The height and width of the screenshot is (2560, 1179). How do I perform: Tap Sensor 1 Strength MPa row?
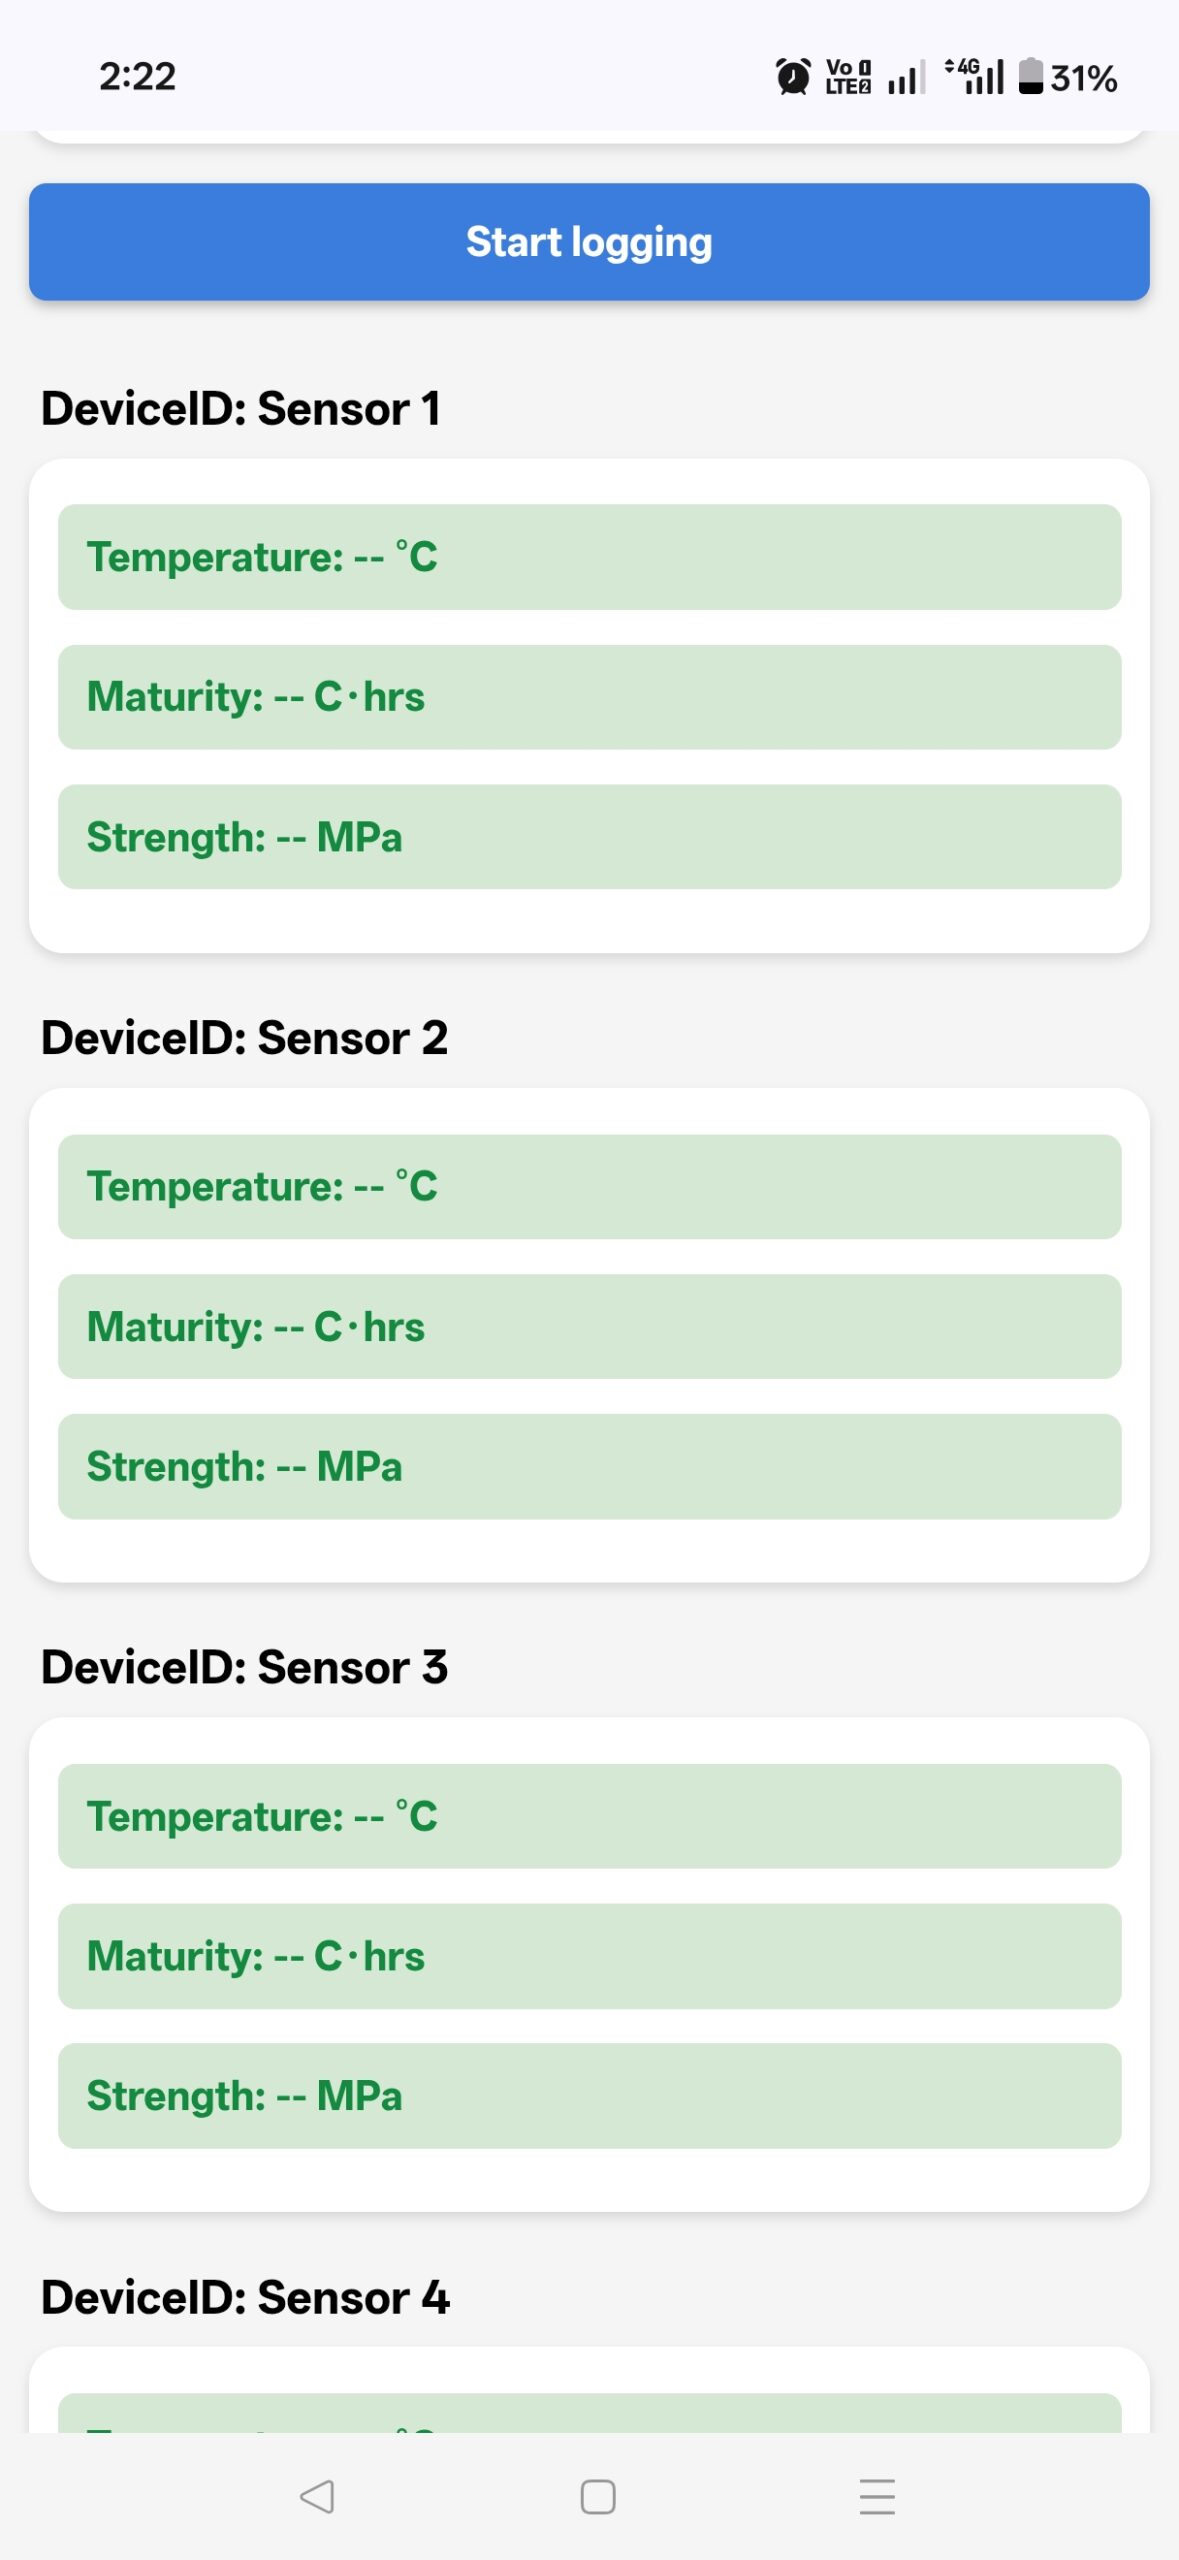coord(589,837)
